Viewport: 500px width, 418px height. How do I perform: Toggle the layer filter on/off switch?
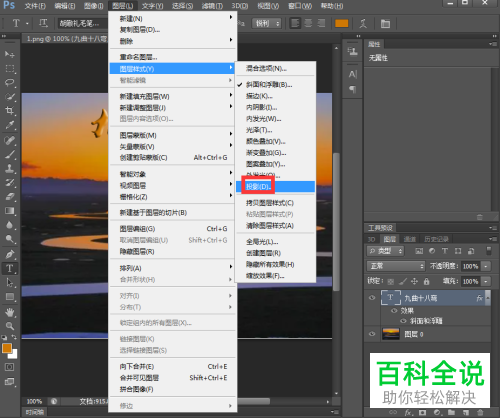coord(489,251)
